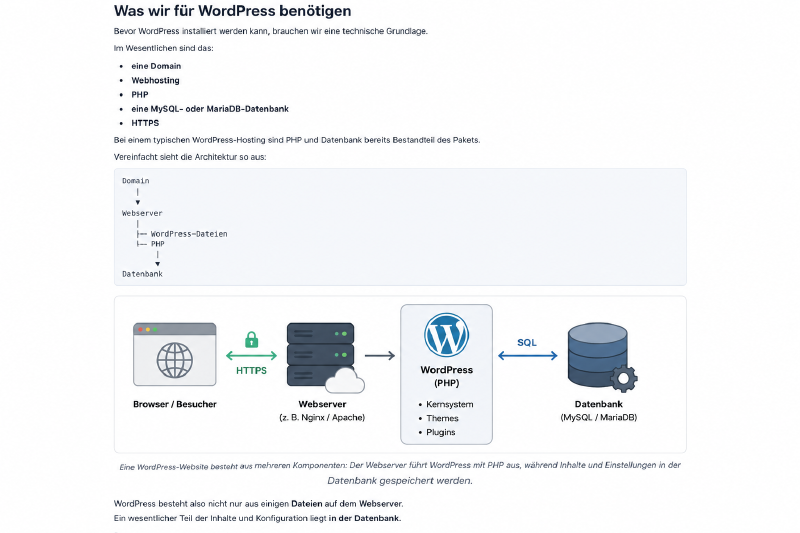Click the WordPress logo icon
The width and height of the screenshot is (800, 533).
446,335
